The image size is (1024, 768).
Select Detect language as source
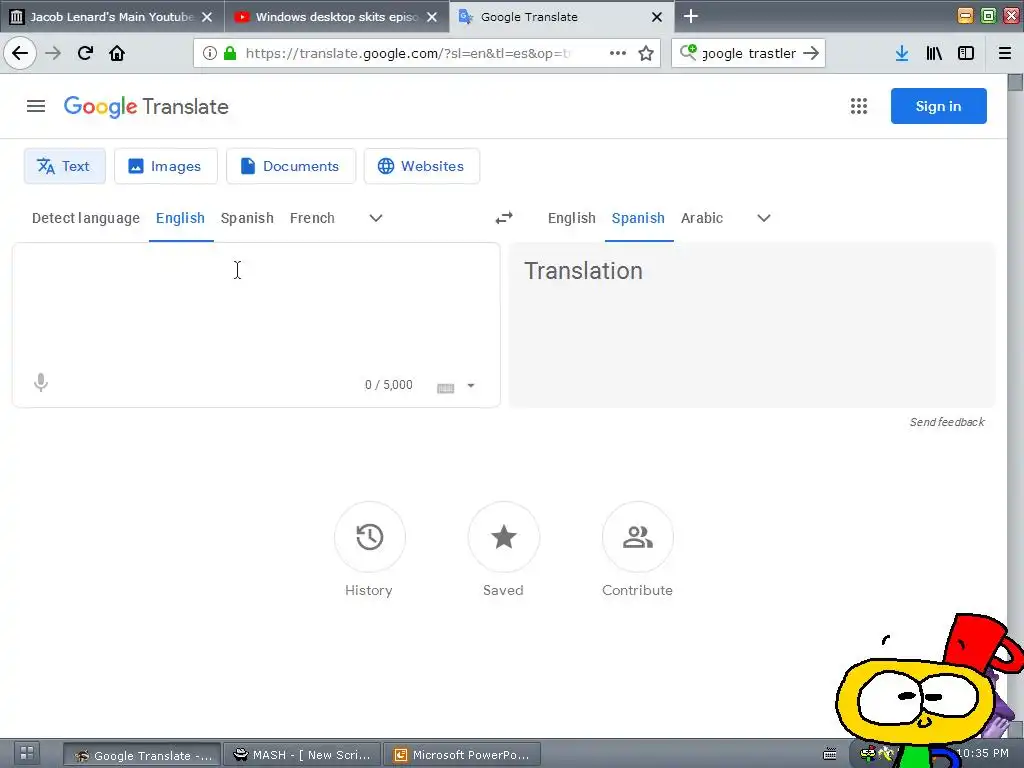click(x=86, y=218)
